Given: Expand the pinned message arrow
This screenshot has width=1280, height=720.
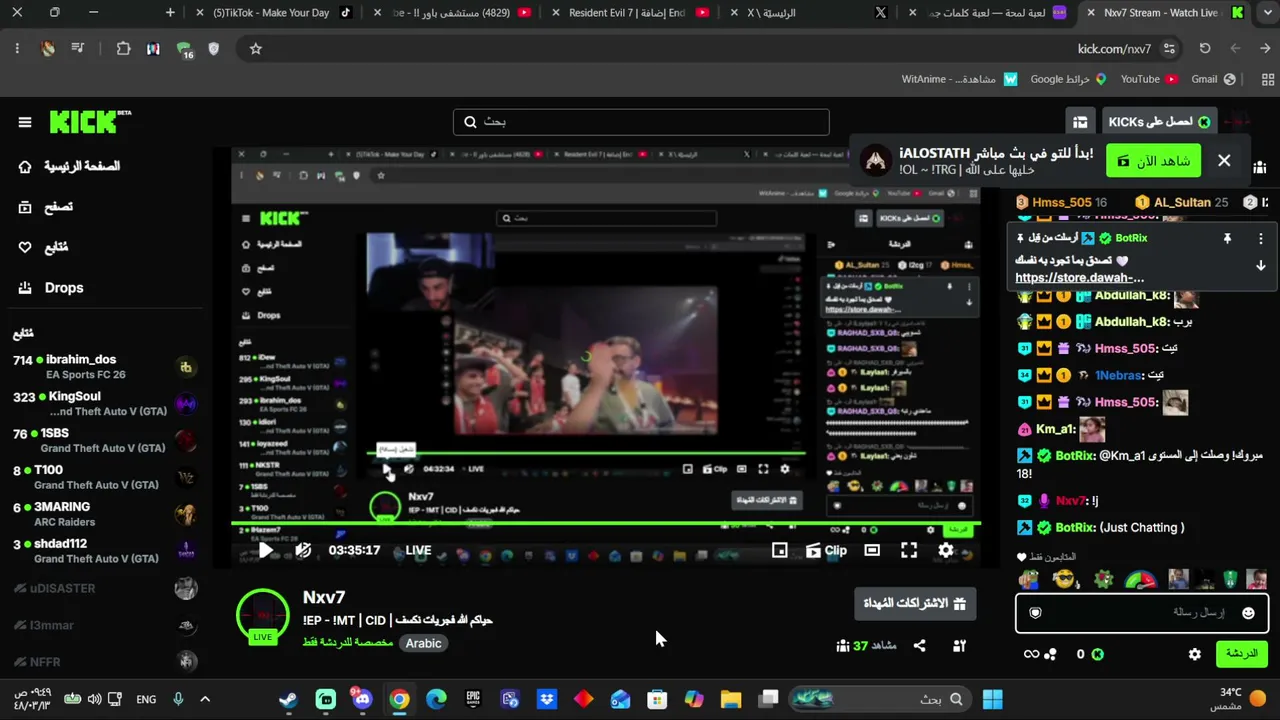Looking at the screenshot, I should click(x=1260, y=266).
